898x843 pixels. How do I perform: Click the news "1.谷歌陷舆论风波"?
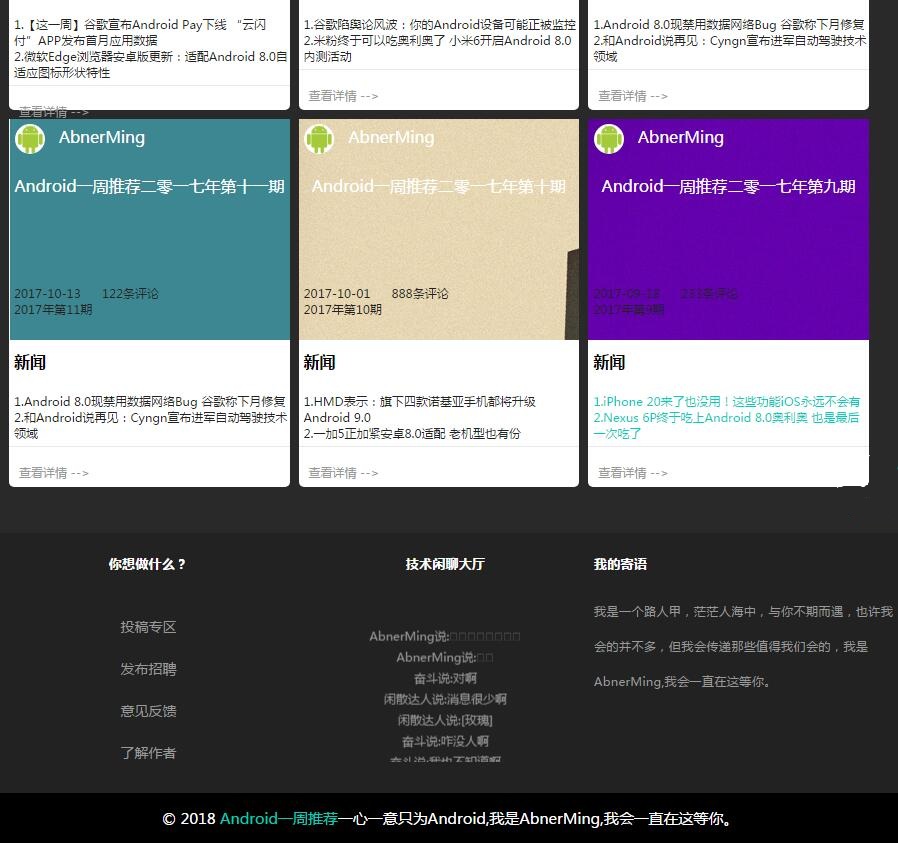pos(439,25)
